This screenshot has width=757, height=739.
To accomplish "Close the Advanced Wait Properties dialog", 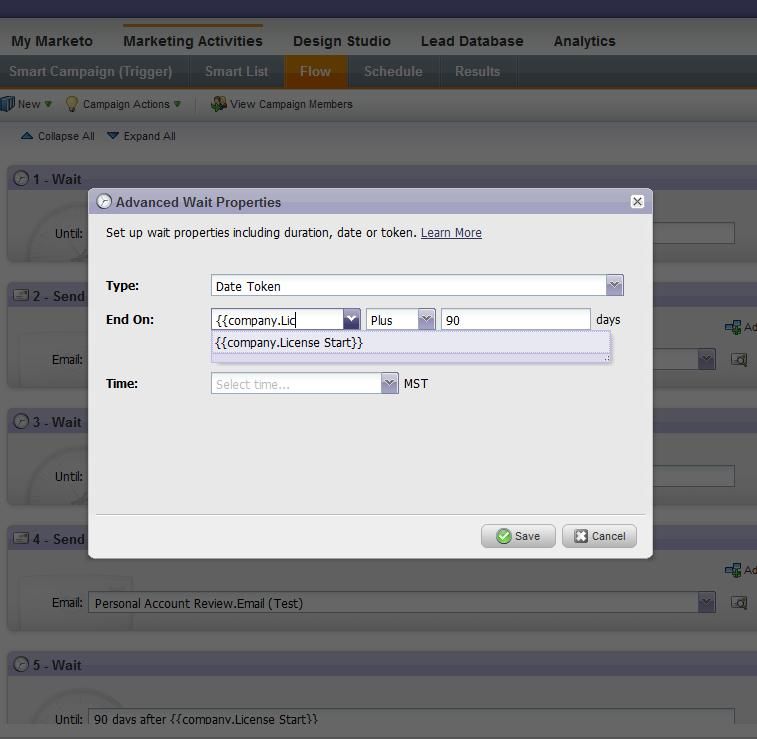I will [637, 201].
